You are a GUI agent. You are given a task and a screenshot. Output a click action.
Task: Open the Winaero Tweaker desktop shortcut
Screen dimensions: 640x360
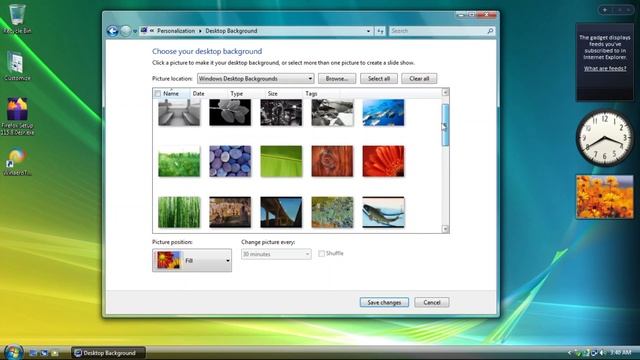click(x=17, y=162)
